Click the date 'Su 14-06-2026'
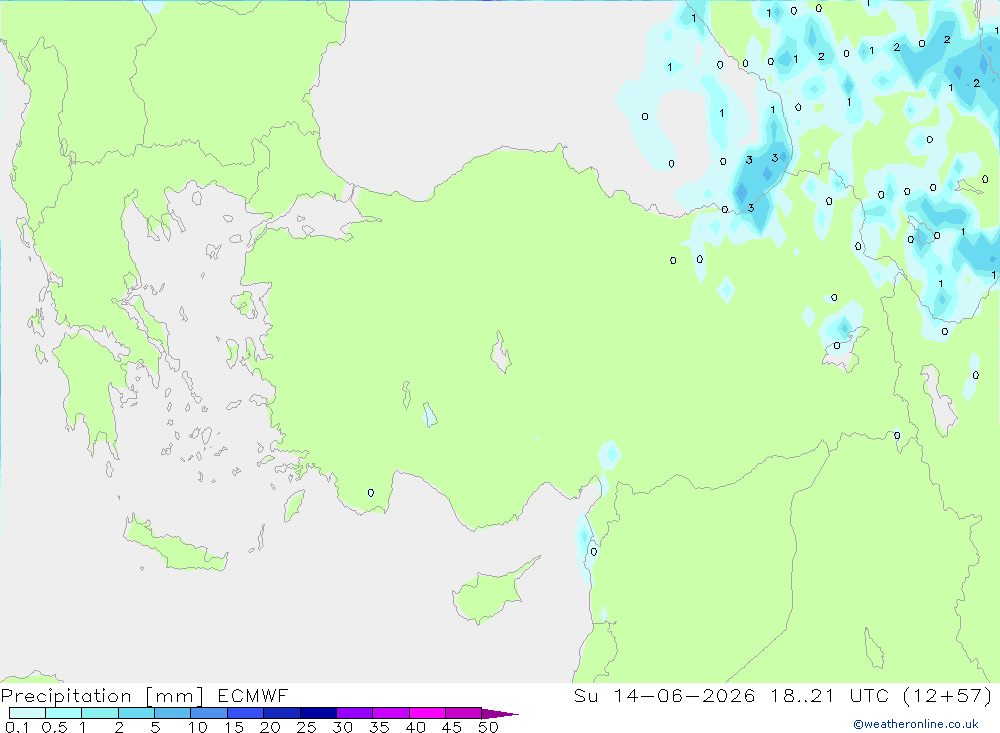 click(x=665, y=695)
